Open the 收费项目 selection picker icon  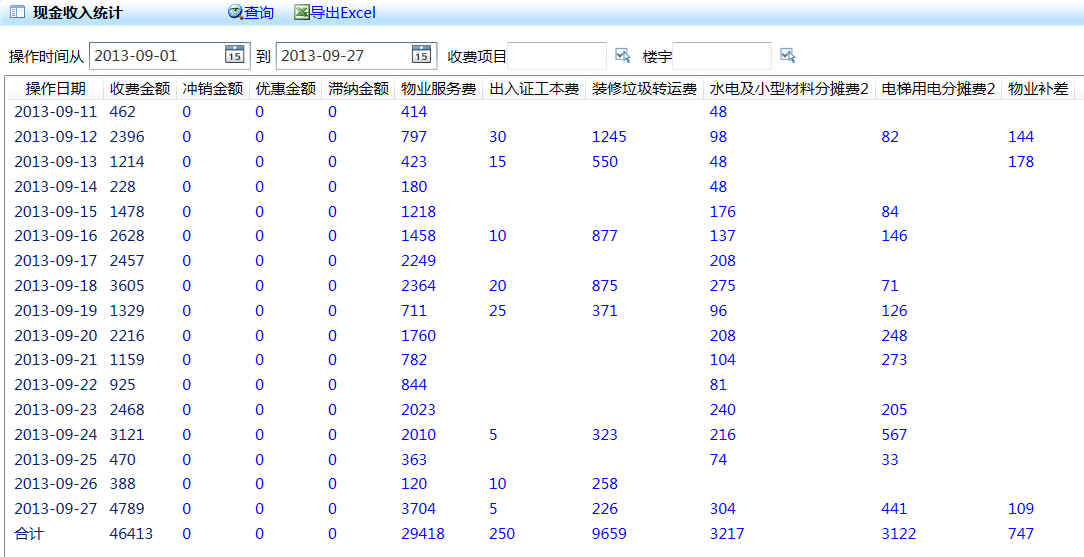[622, 55]
